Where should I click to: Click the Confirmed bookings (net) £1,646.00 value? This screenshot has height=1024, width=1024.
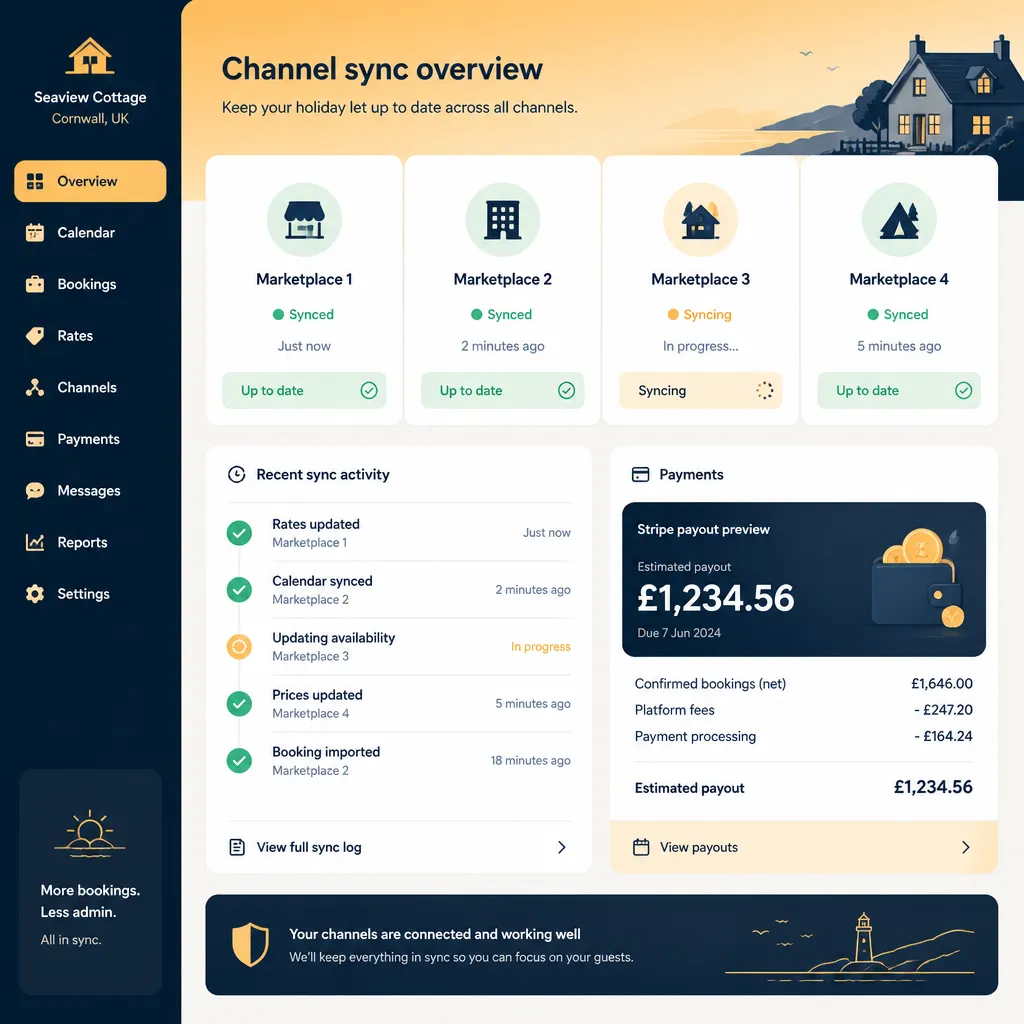coord(942,683)
